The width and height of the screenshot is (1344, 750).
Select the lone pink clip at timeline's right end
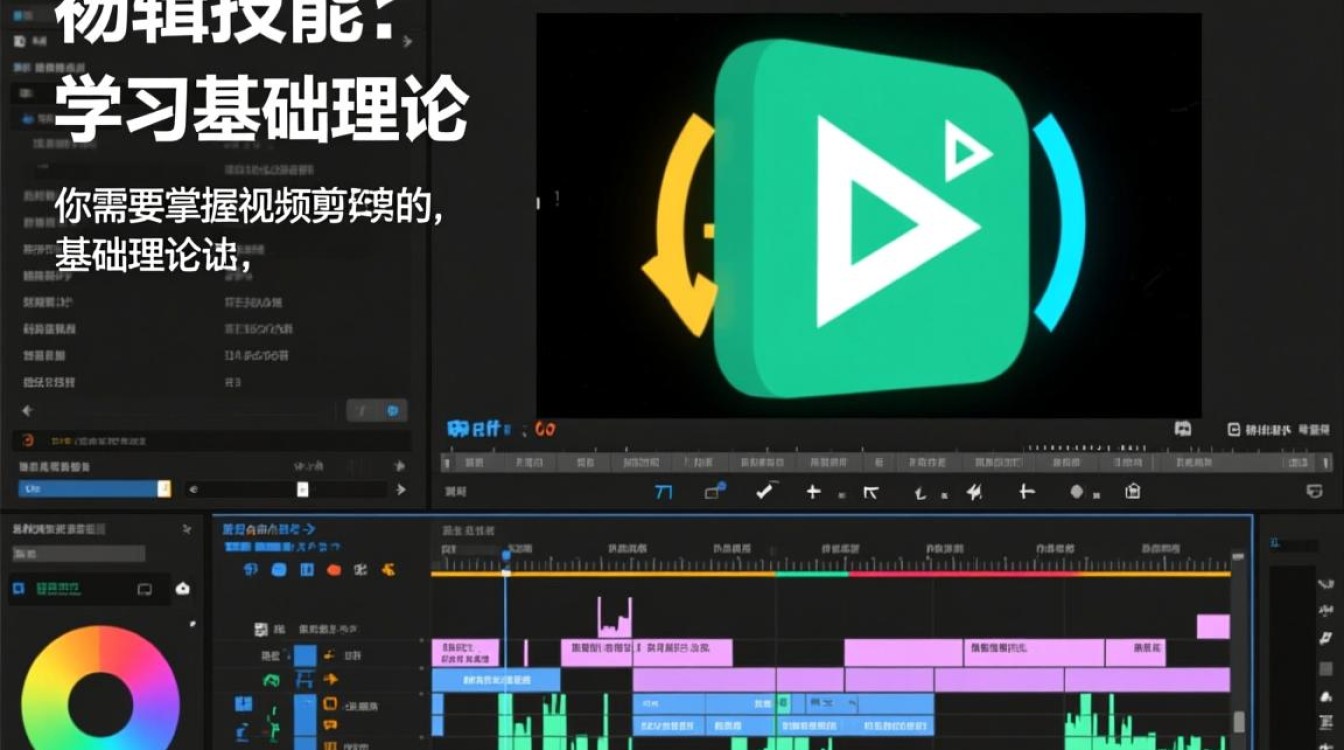pos(1213,627)
